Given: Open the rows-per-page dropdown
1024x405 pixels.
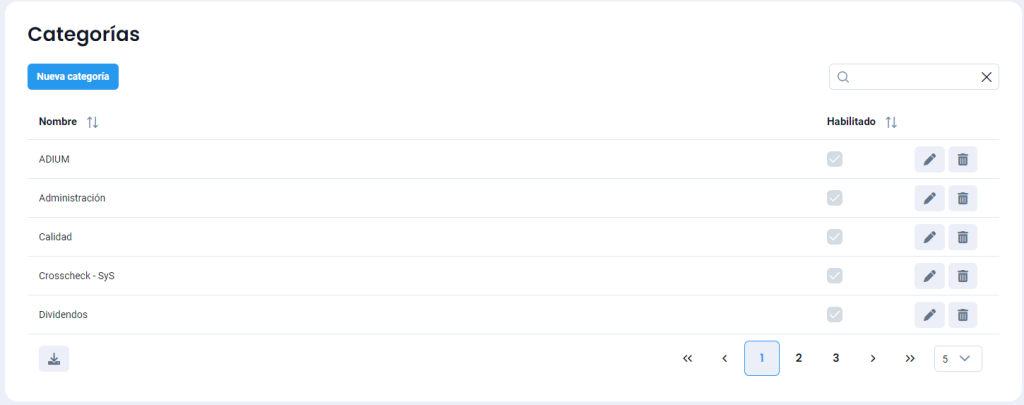Looking at the screenshot, I should coord(957,358).
